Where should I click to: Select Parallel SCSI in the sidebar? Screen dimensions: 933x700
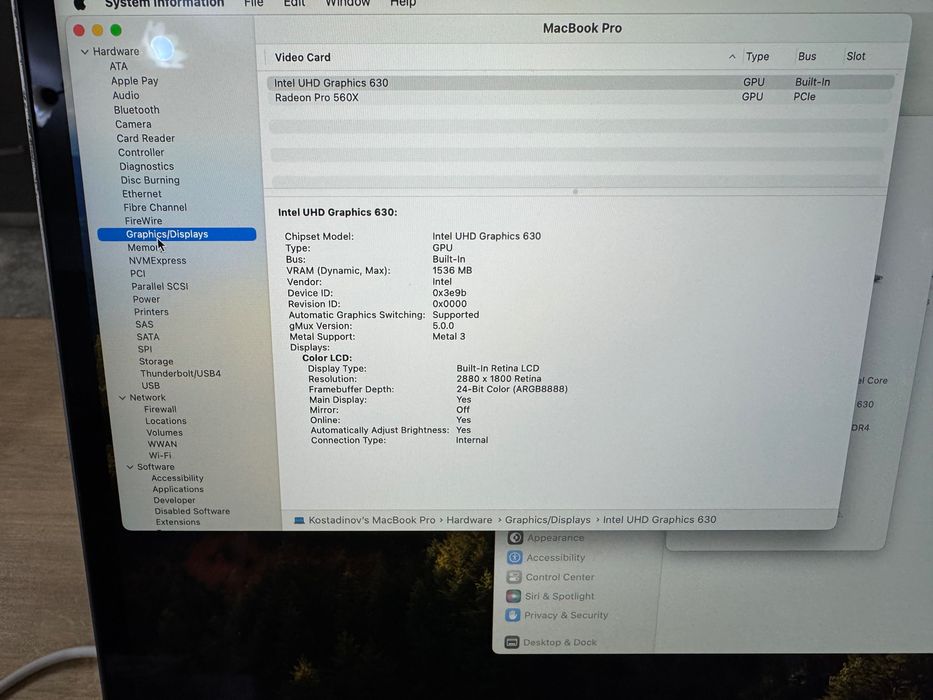point(159,286)
